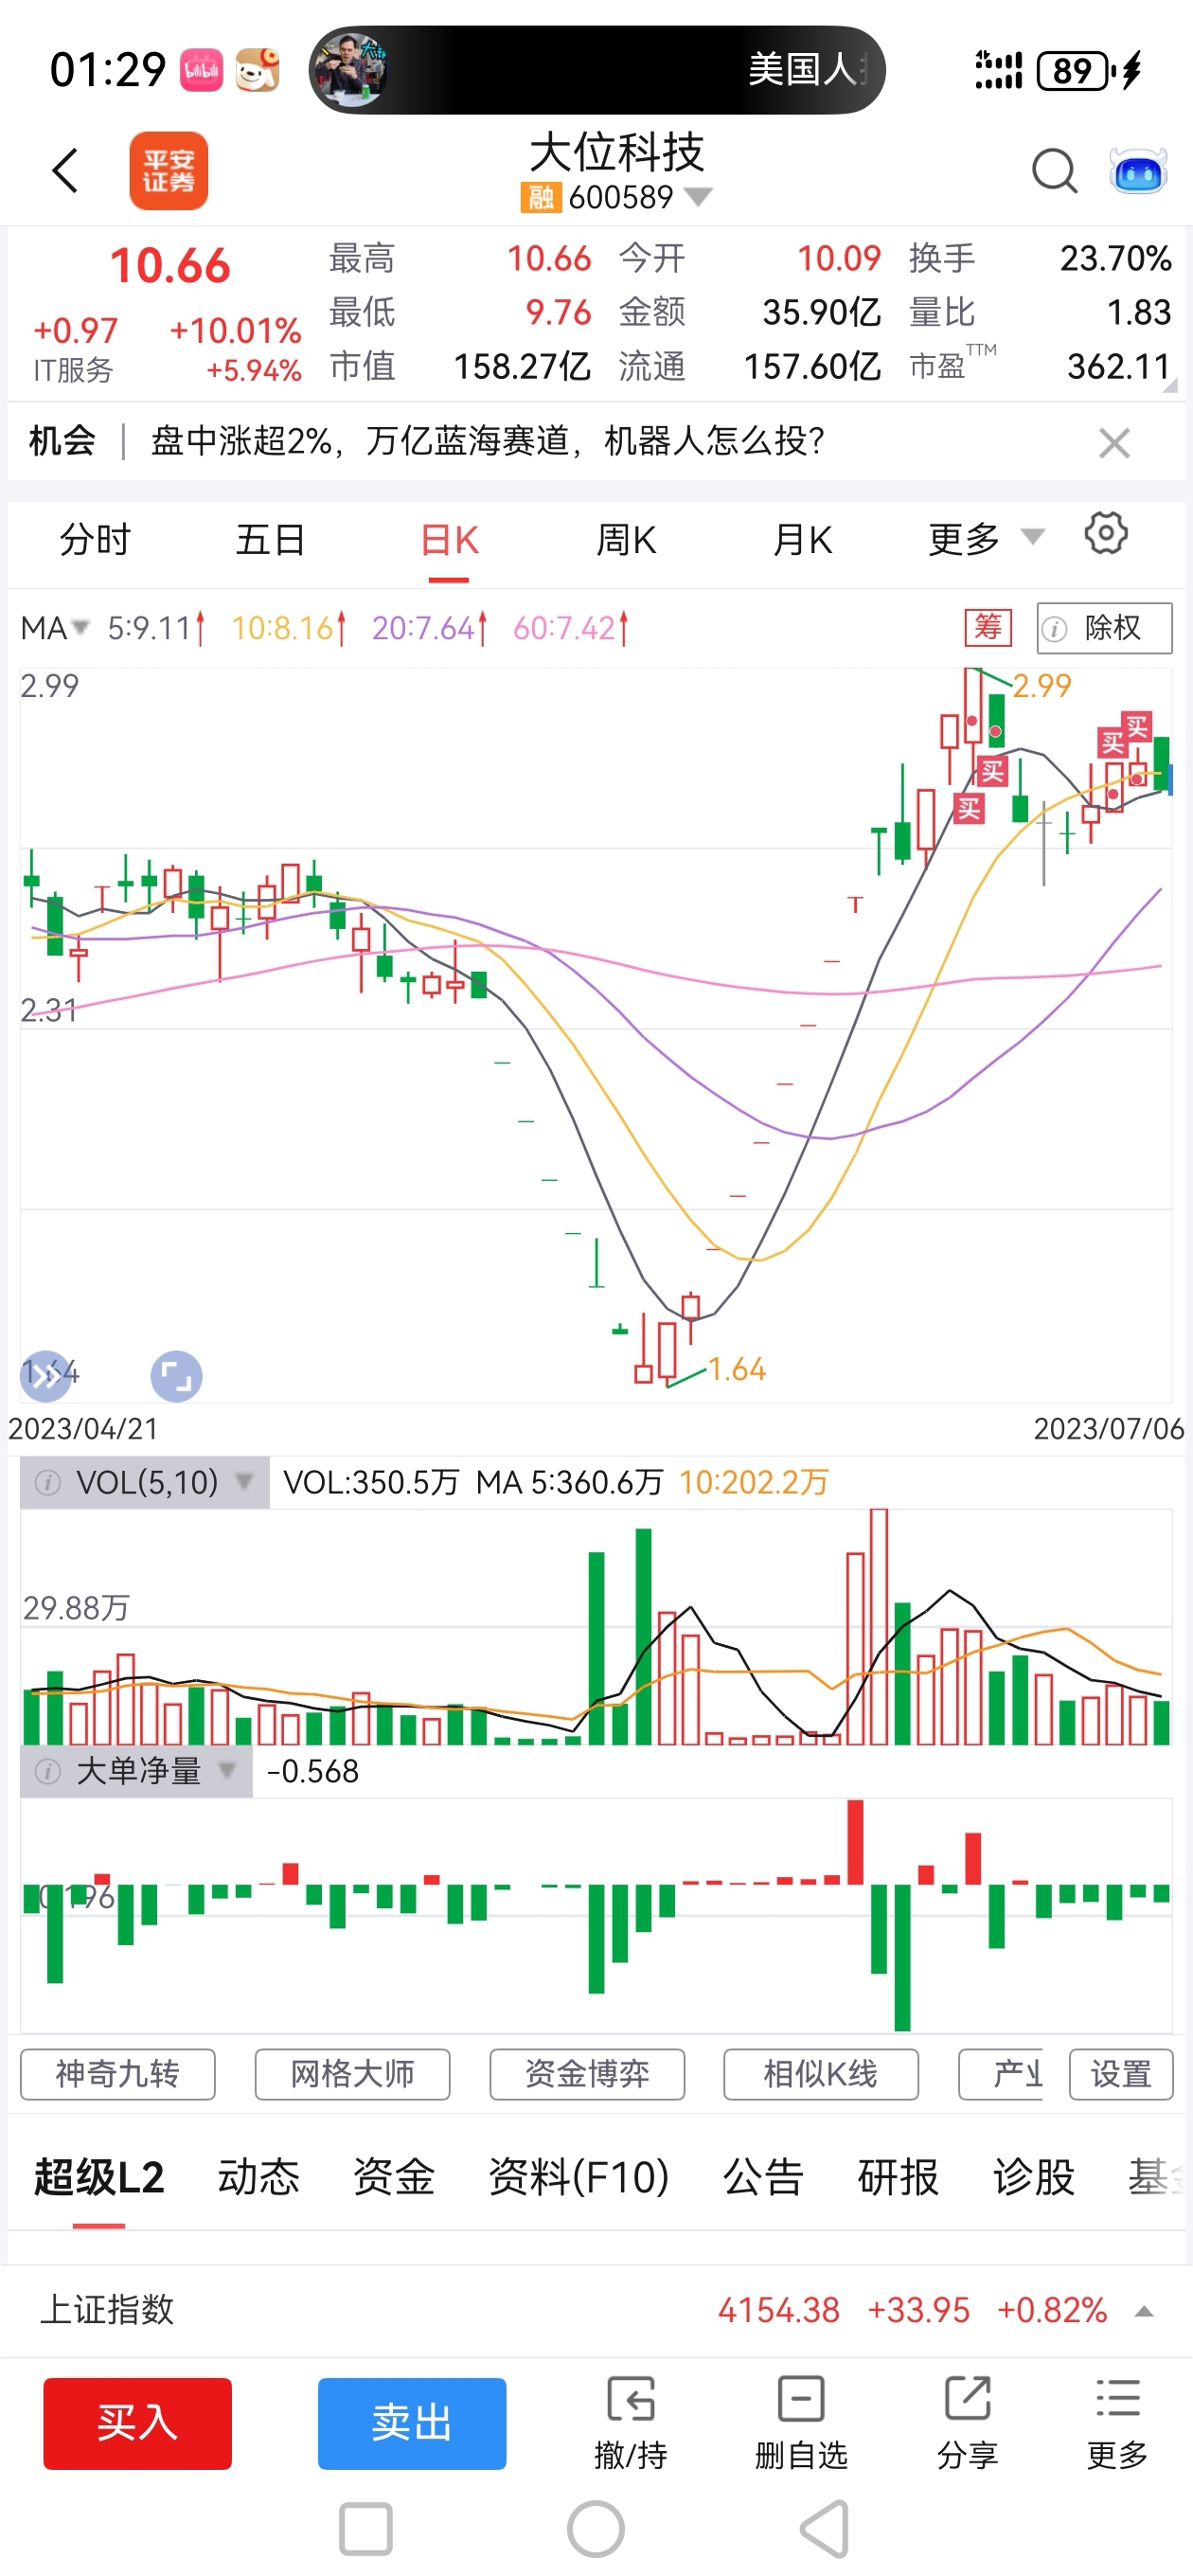Viewport: 1193px width, 2576px height.
Task: Open the floating video pill 美国人
Action: [597, 70]
